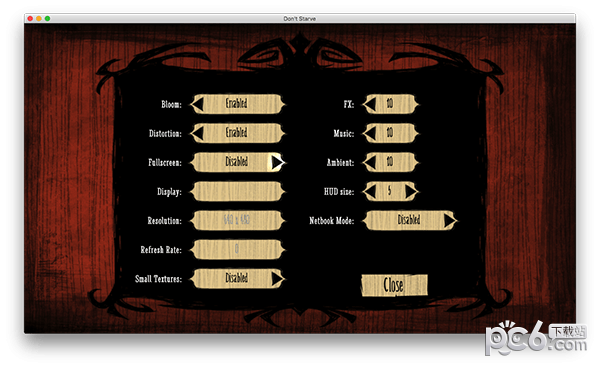
Task: Click the Small Textures Disabled value
Action: pos(236,278)
